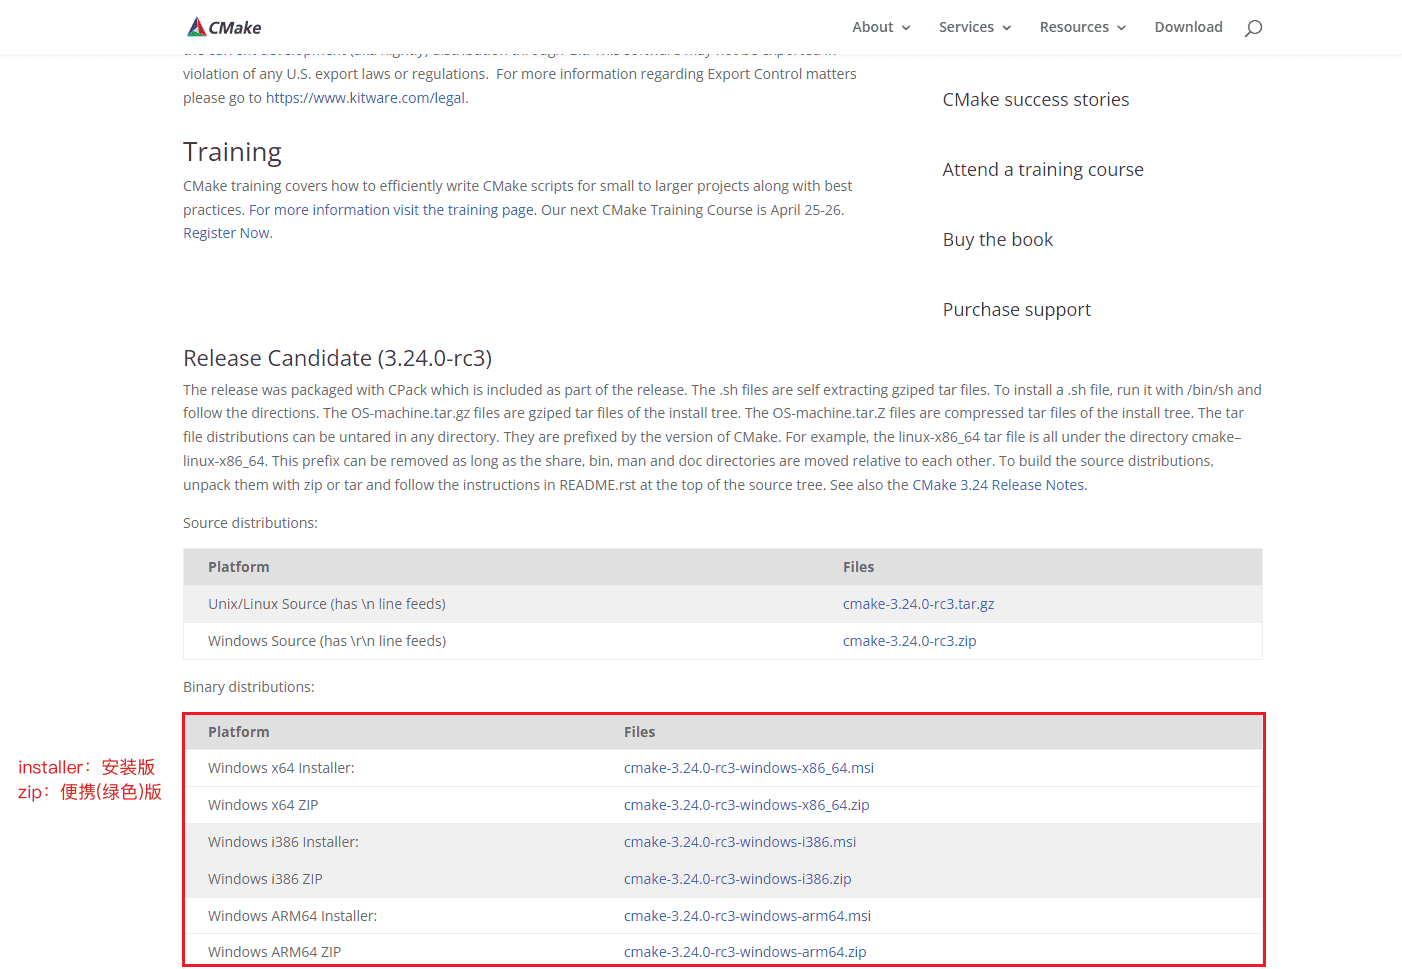Expand the About dropdown menu

coord(880,27)
